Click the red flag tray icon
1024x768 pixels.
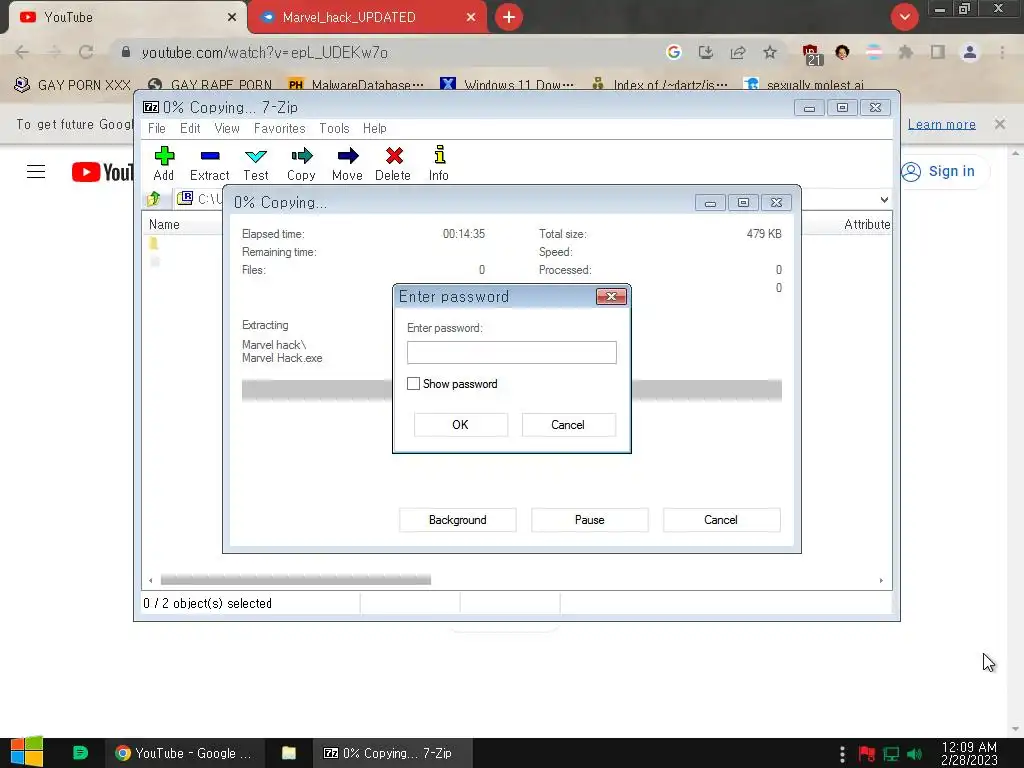coord(867,754)
